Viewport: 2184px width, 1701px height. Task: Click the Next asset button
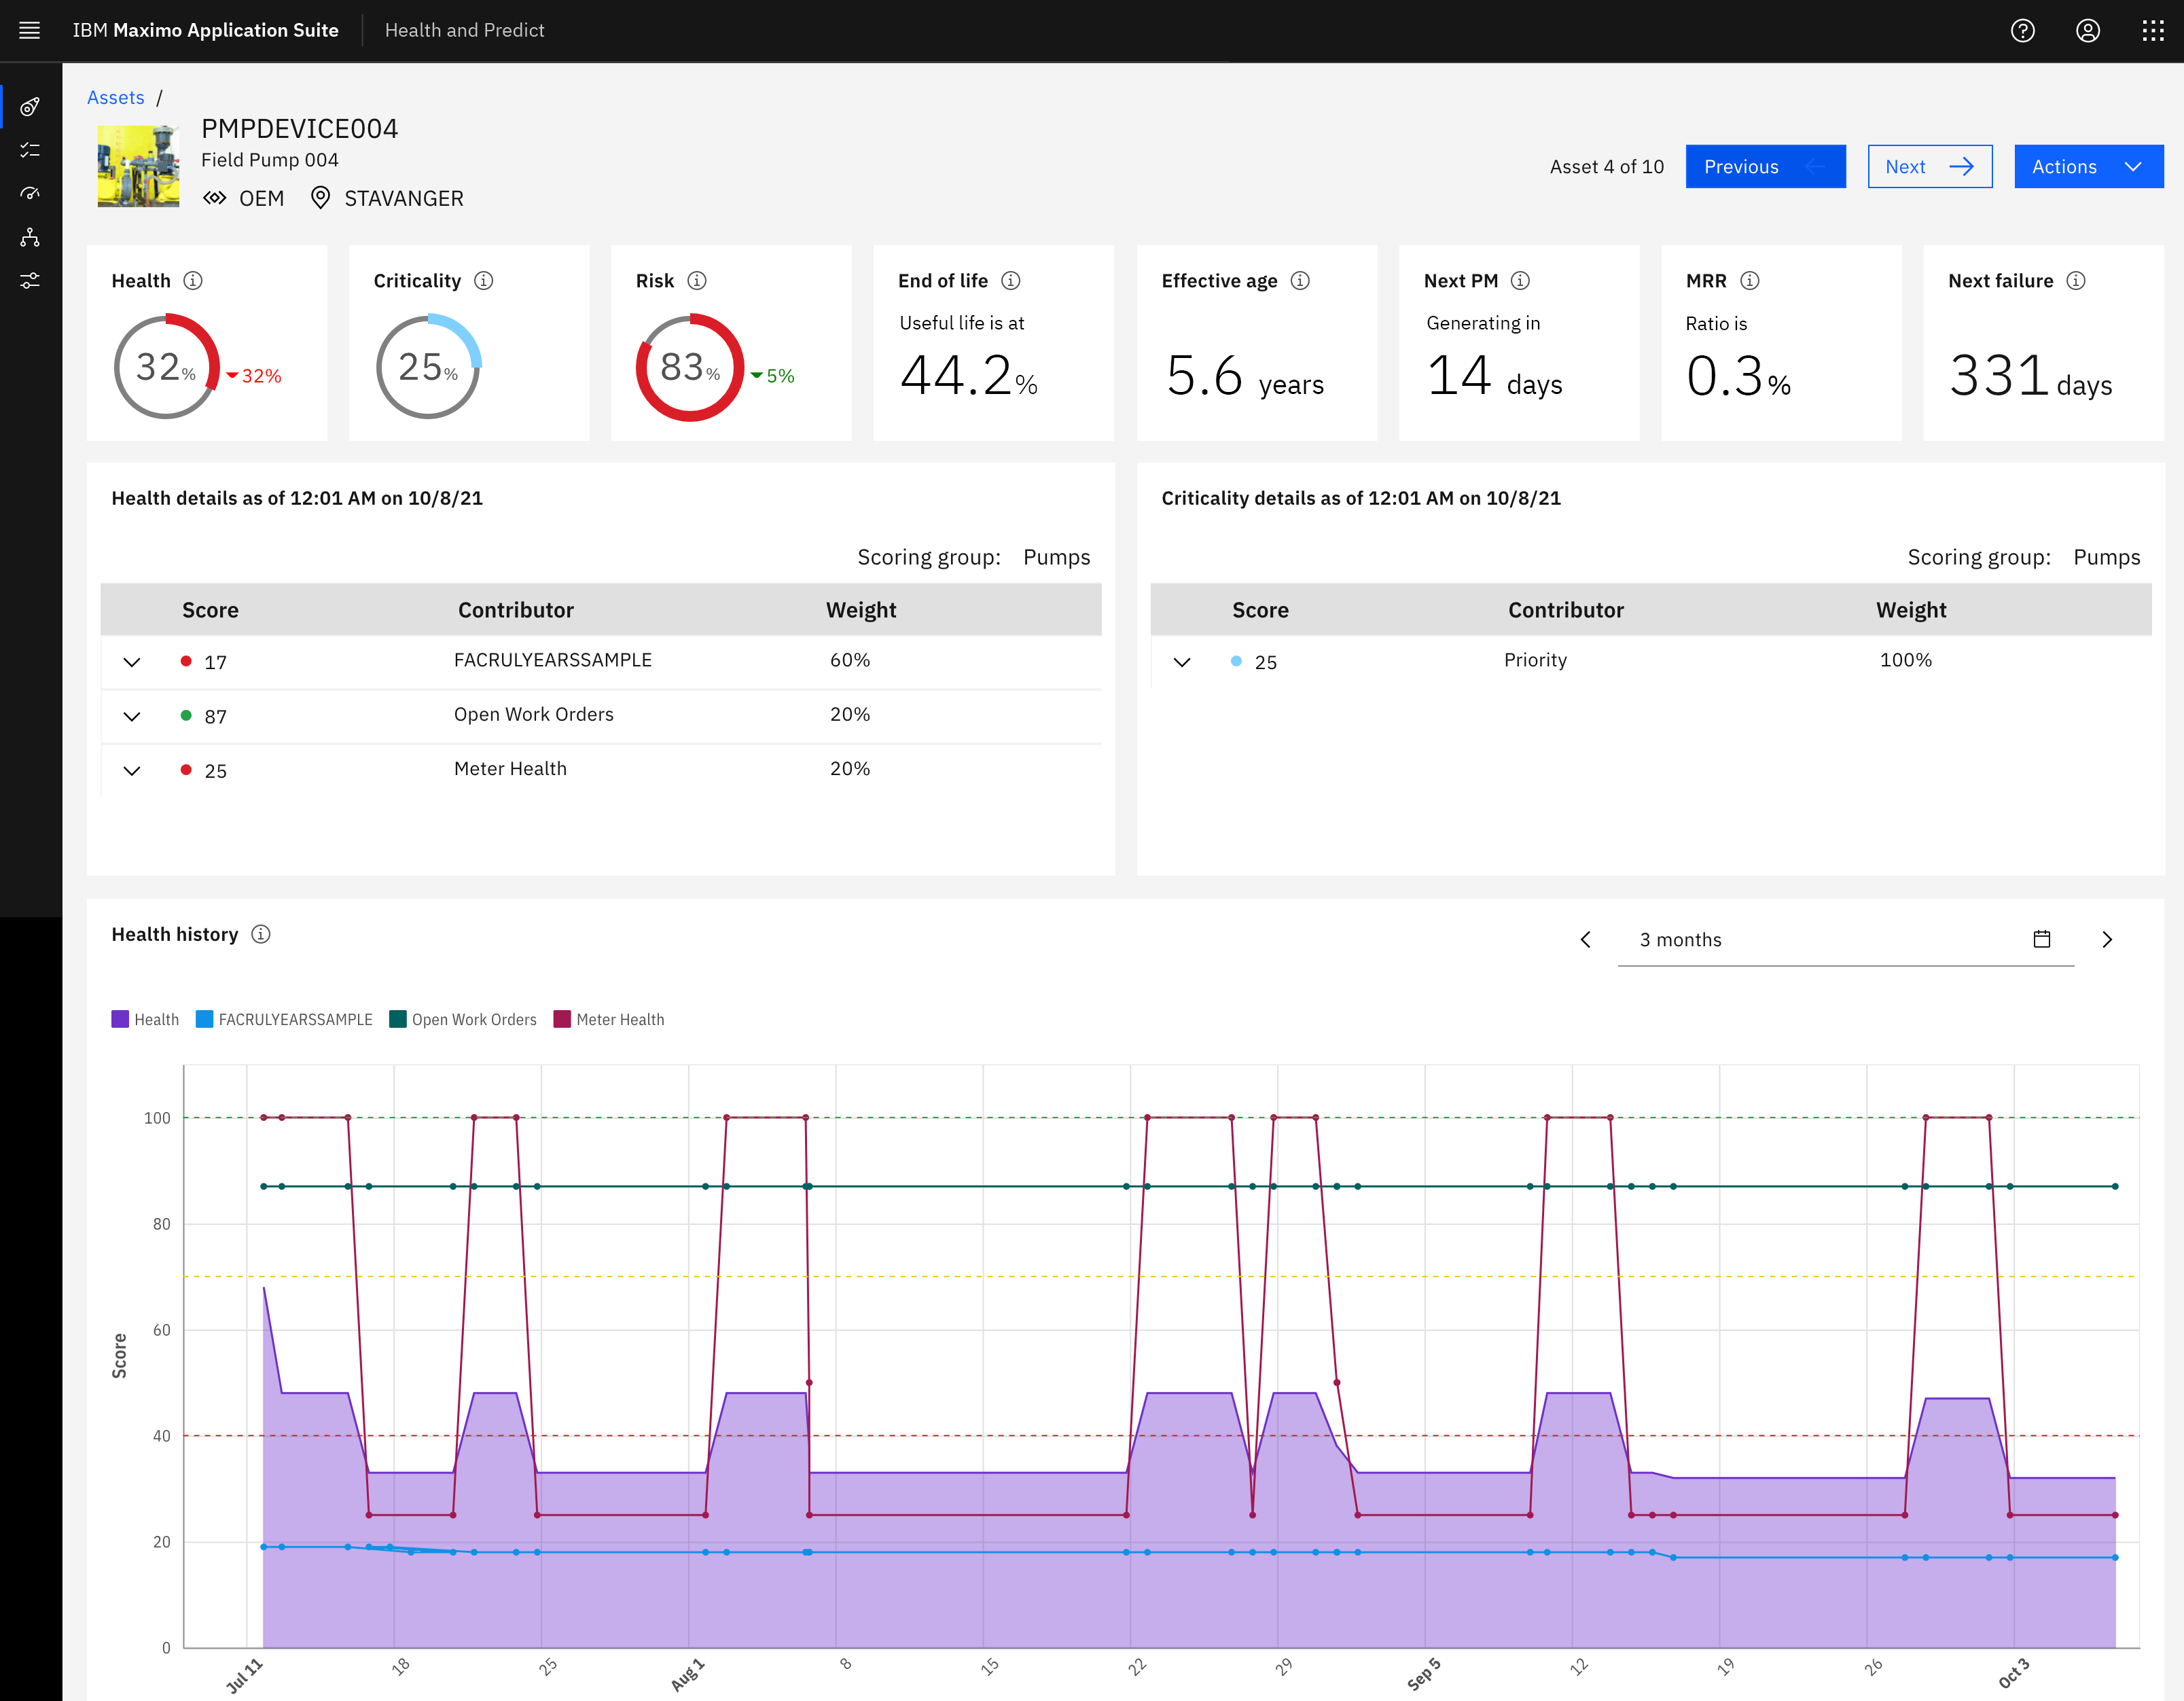pos(1928,167)
